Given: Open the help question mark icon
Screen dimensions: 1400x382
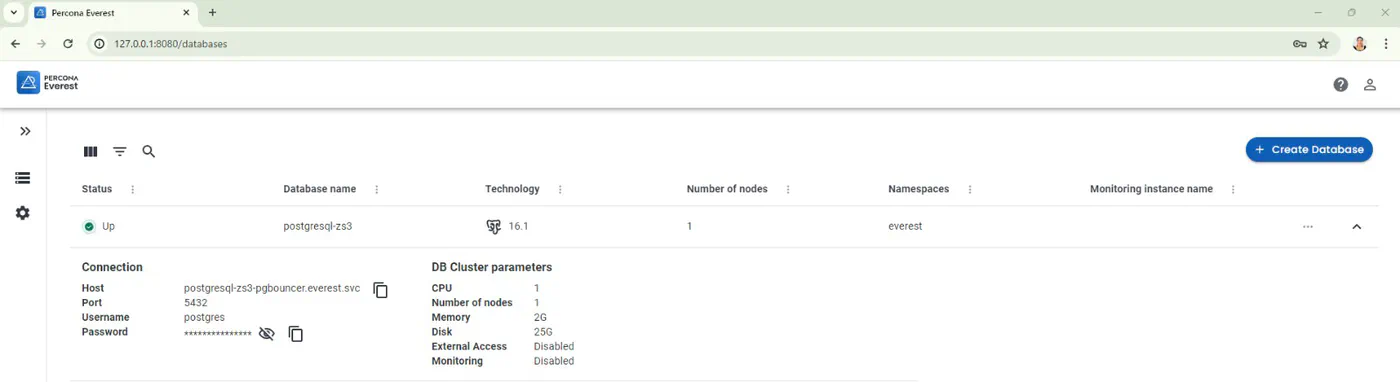Looking at the screenshot, I should coord(1341,84).
